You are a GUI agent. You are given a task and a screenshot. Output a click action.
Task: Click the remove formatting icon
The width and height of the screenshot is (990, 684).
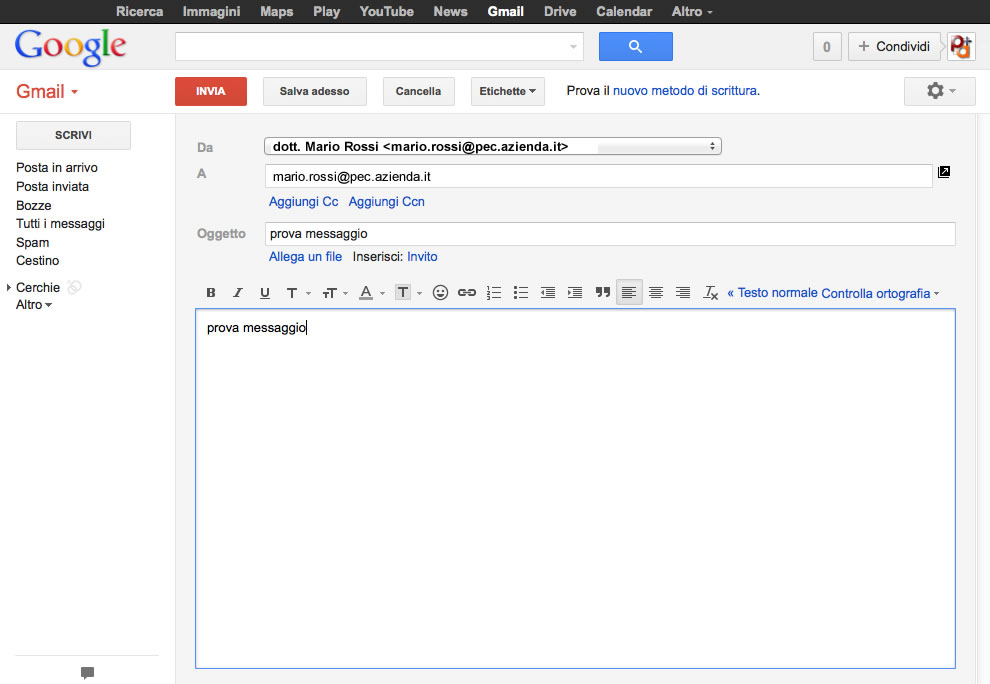(711, 293)
